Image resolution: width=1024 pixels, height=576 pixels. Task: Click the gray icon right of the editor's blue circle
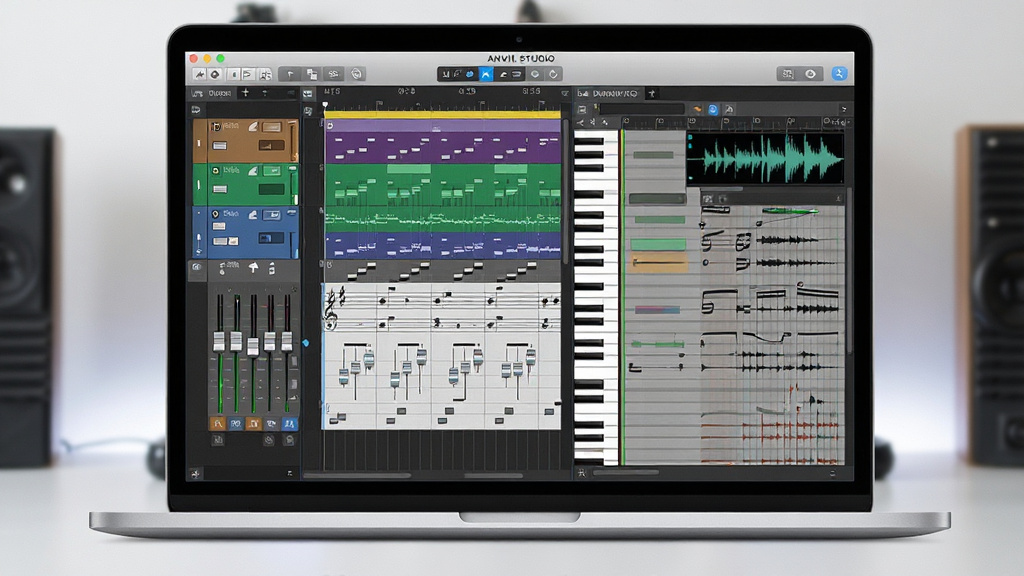click(x=729, y=110)
